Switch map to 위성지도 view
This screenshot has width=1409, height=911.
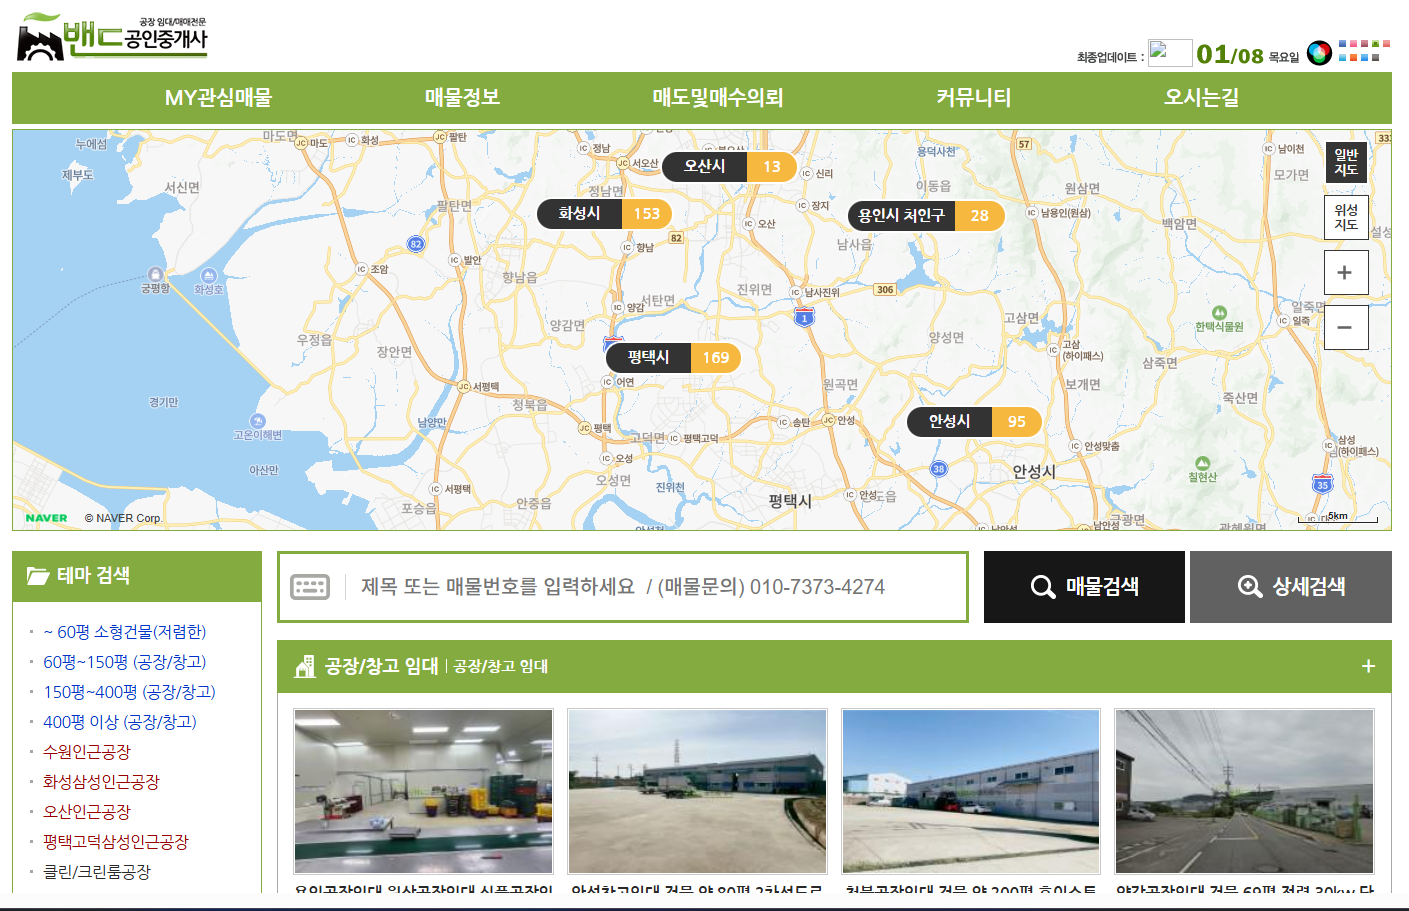(1345, 217)
